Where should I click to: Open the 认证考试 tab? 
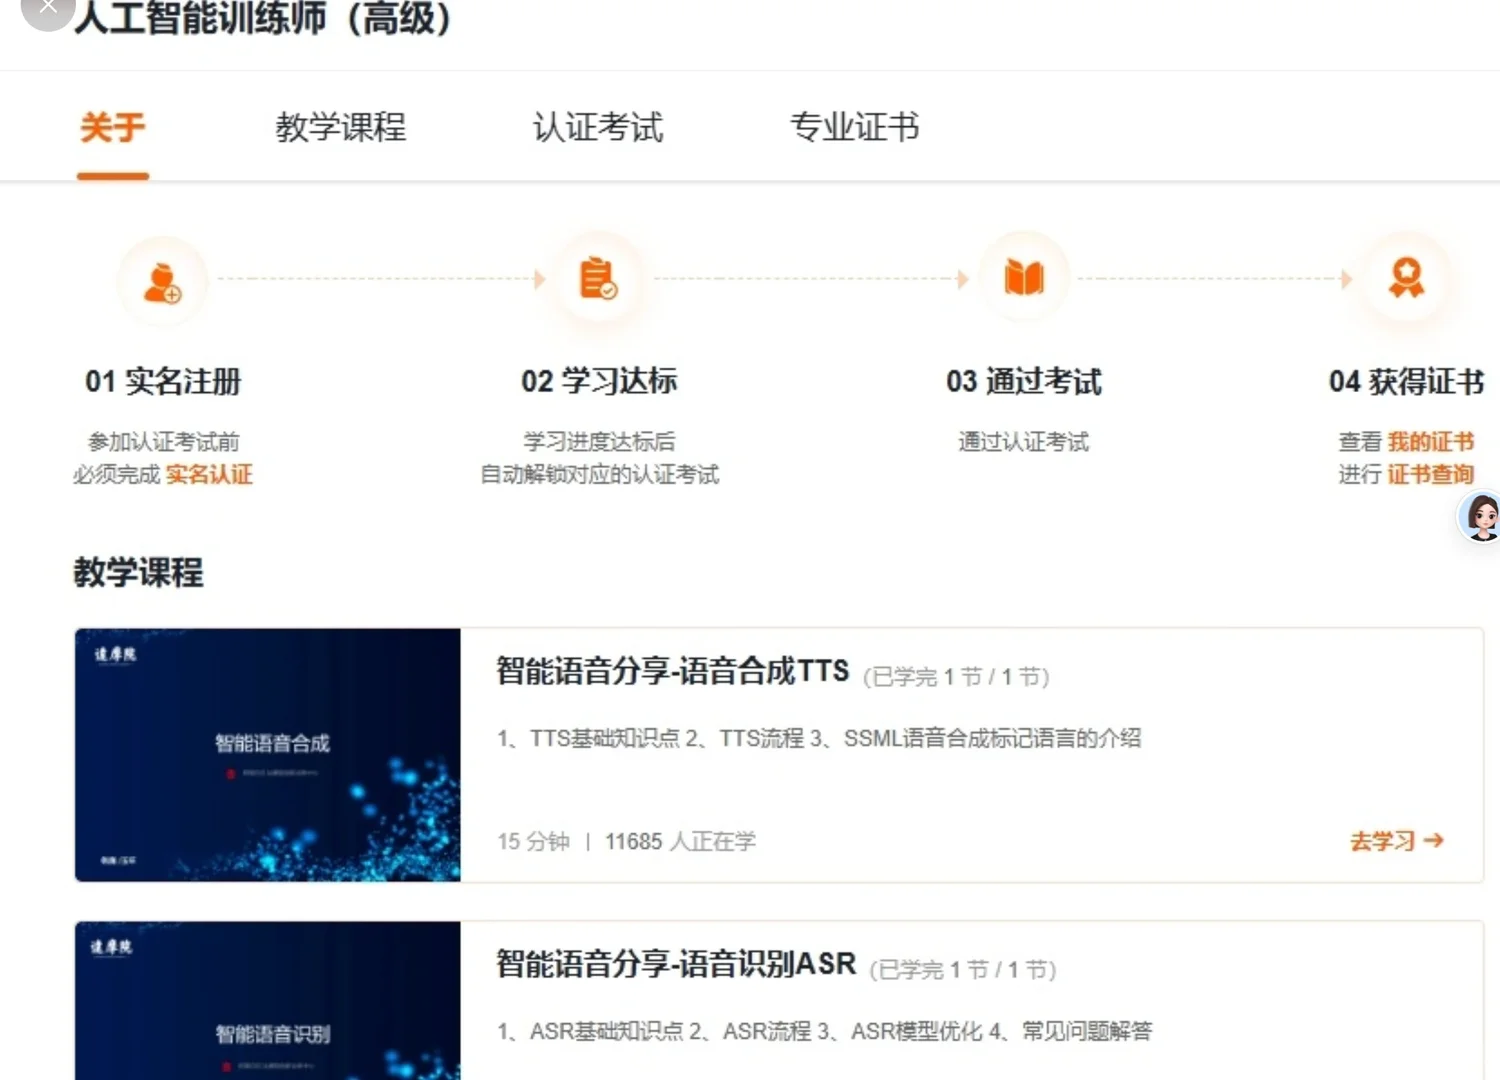click(x=597, y=128)
